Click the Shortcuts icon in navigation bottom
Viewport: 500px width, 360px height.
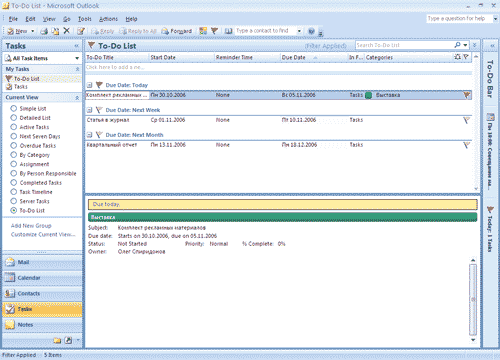tap(68, 340)
